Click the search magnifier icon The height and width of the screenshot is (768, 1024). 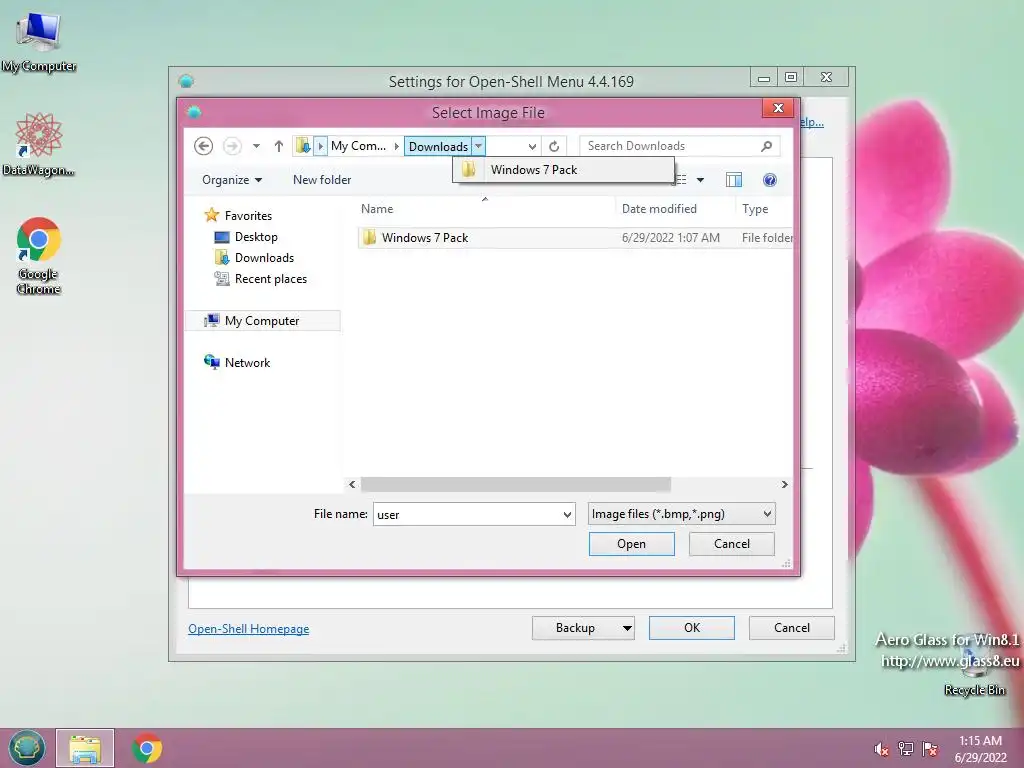point(767,146)
